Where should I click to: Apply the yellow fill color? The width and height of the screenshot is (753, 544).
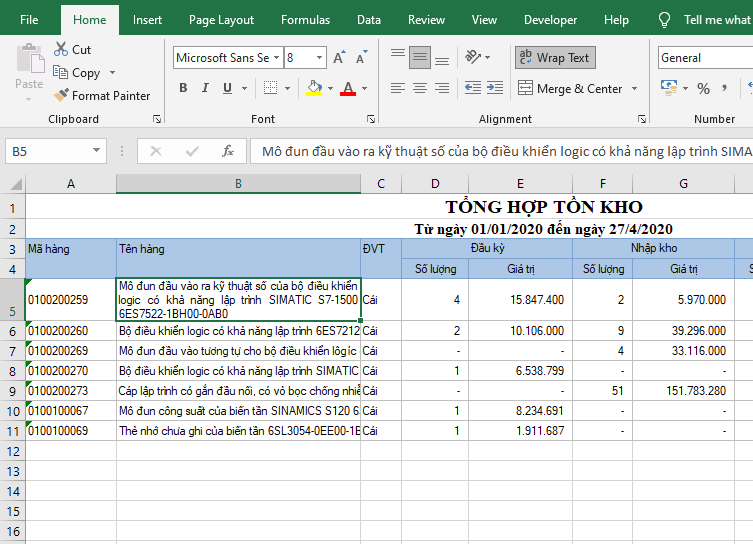(314, 88)
